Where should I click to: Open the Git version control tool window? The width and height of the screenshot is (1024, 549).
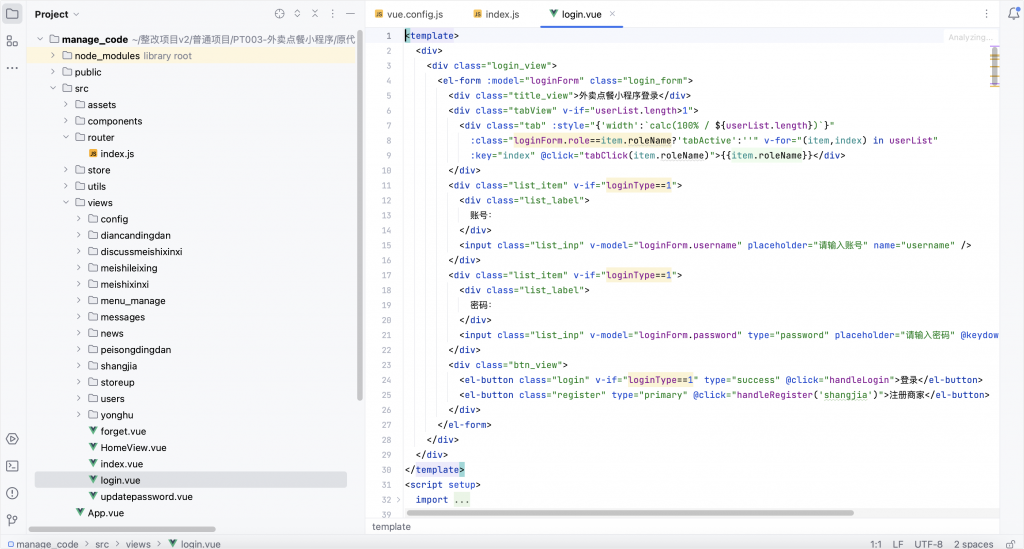click(x=12, y=520)
